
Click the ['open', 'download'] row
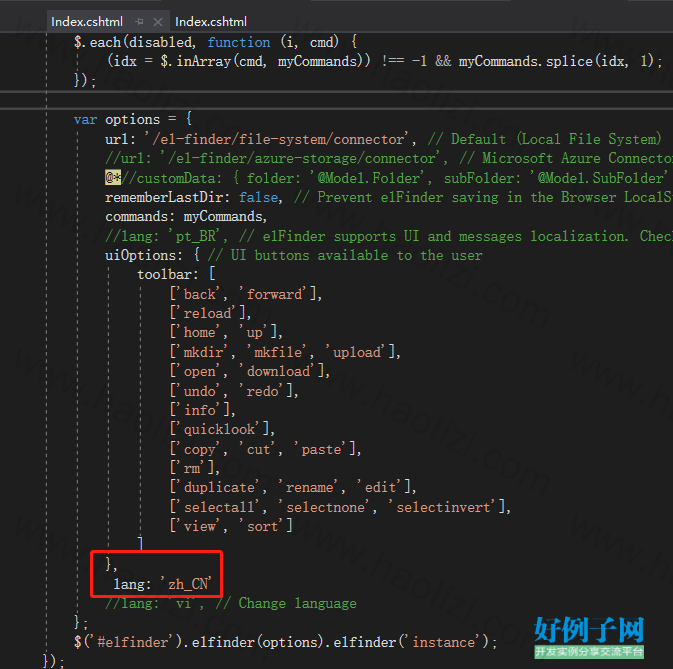(249, 371)
